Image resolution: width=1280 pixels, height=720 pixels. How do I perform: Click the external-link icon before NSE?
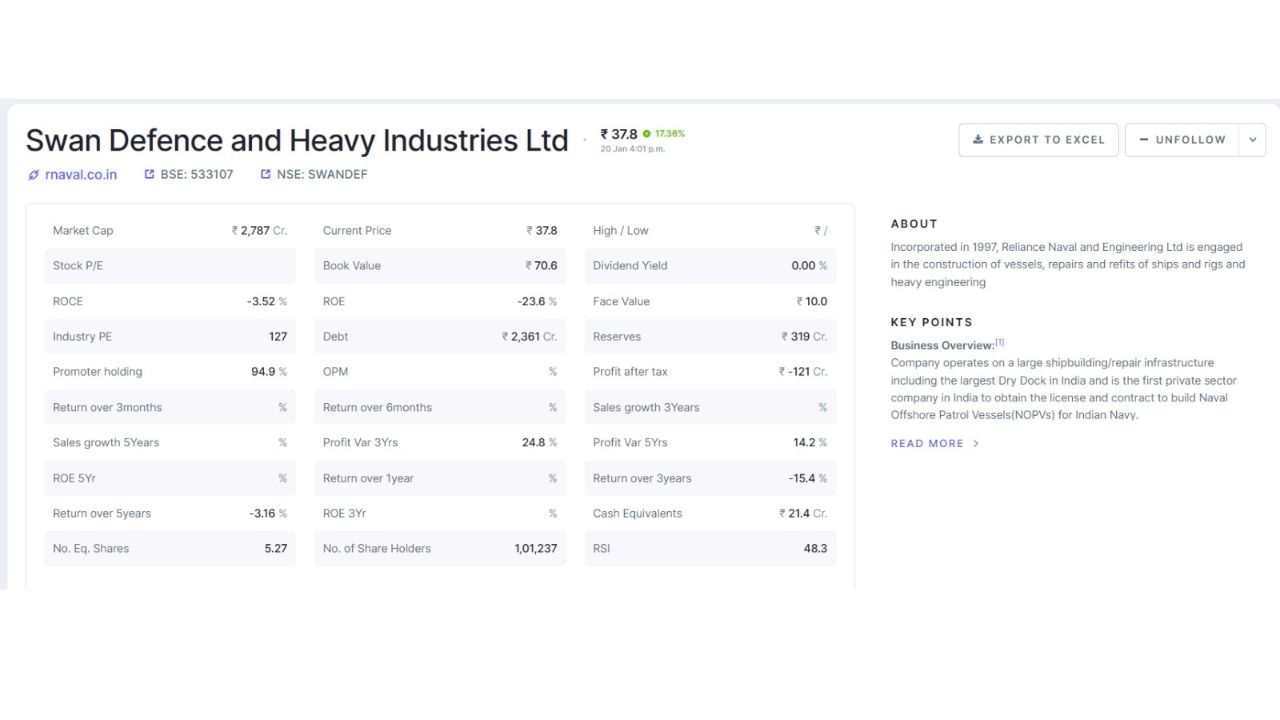pos(266,174)
